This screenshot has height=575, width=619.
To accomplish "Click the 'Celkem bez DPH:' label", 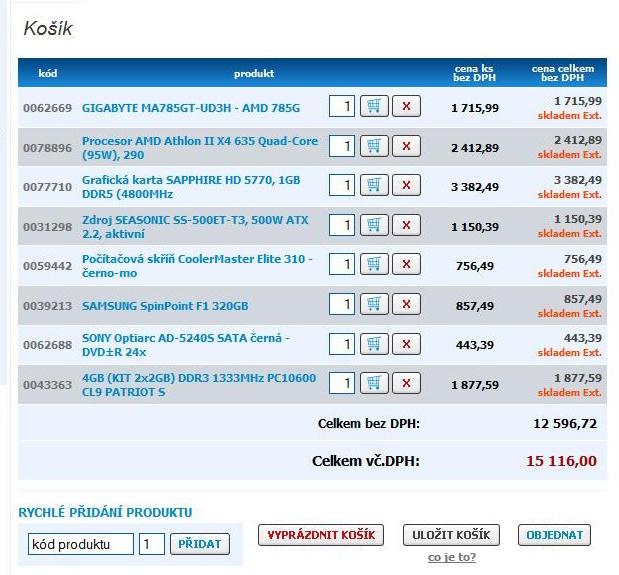I will [x=369, y=423].
